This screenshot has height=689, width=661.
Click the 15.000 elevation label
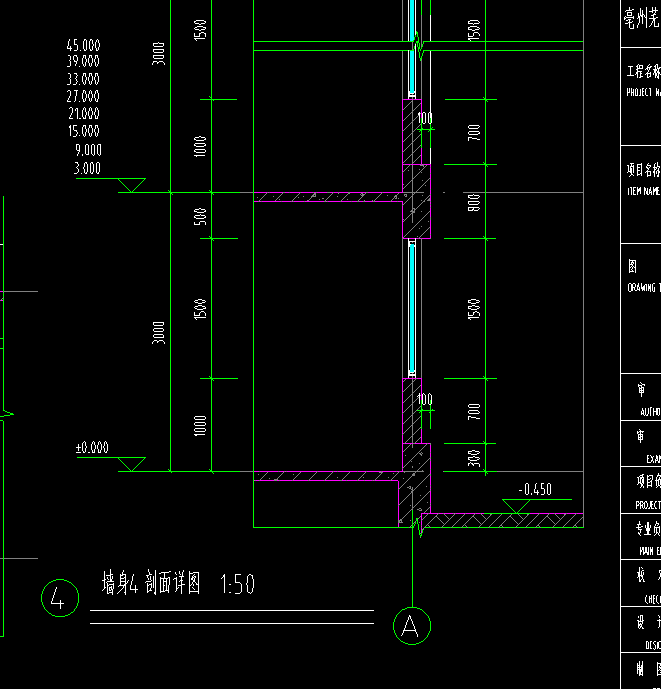click(x=84, y=131)
